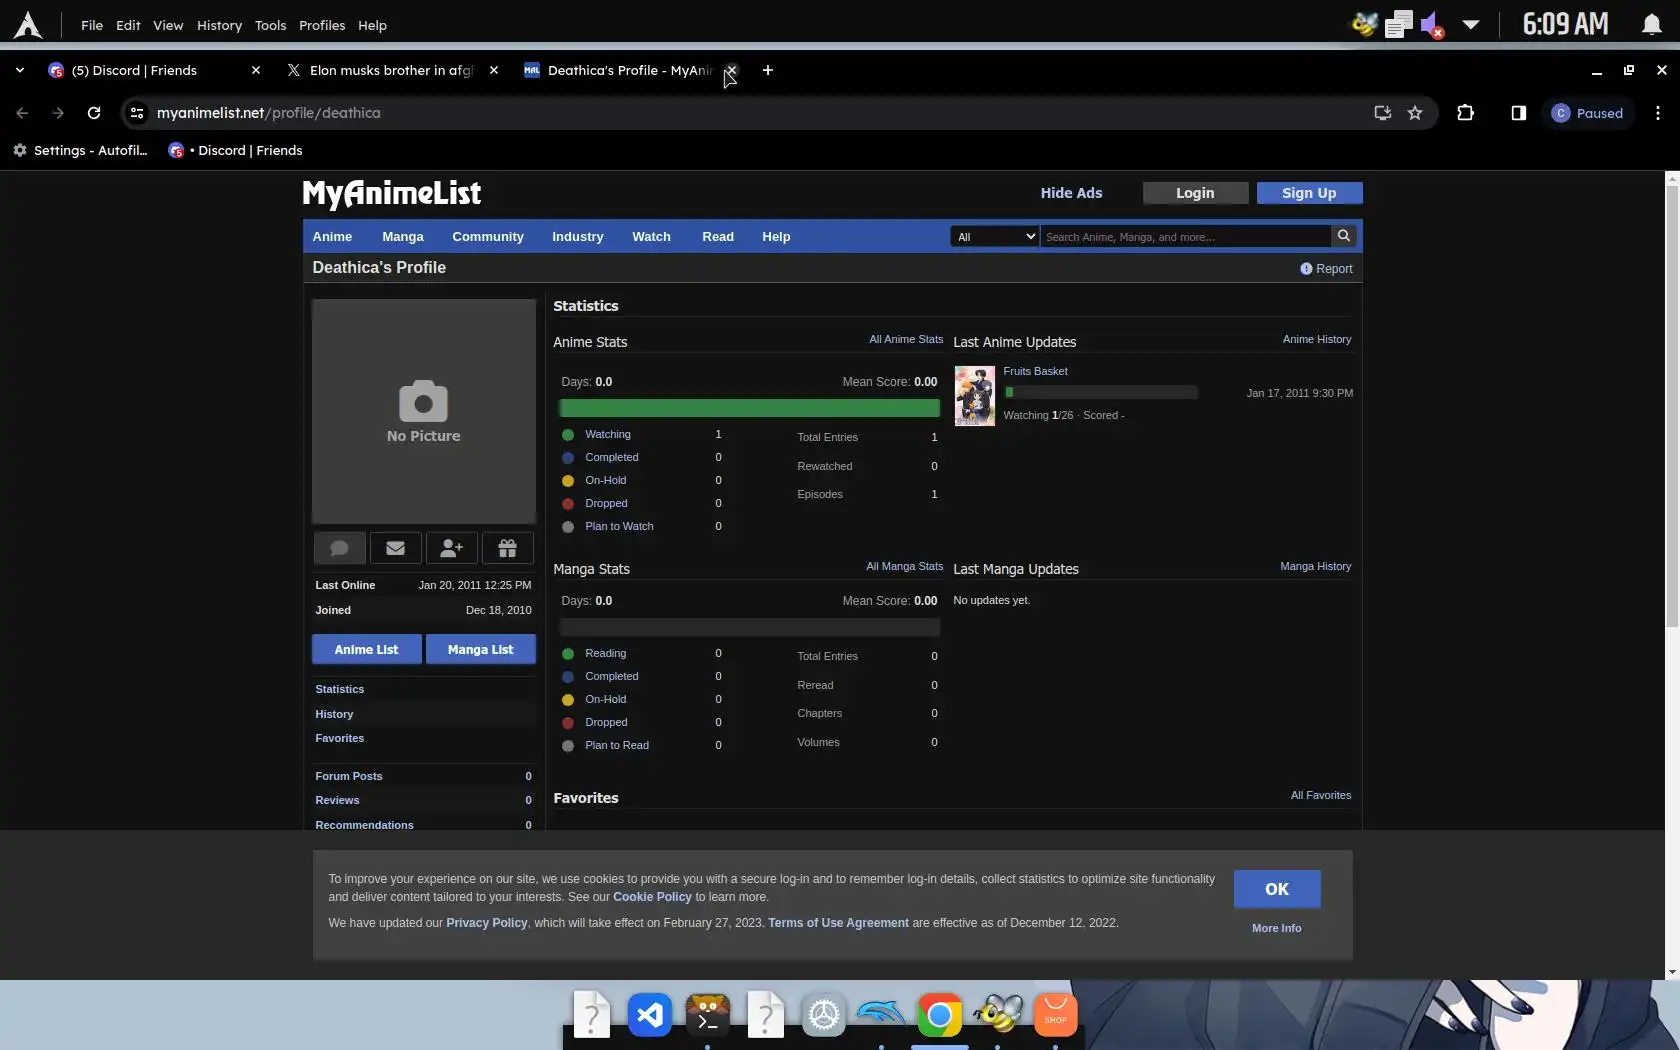1680x1050 pixels.
Task: Open the Terms of Use Agreement link
Action: pyautogui.click(x=838, y=923)
